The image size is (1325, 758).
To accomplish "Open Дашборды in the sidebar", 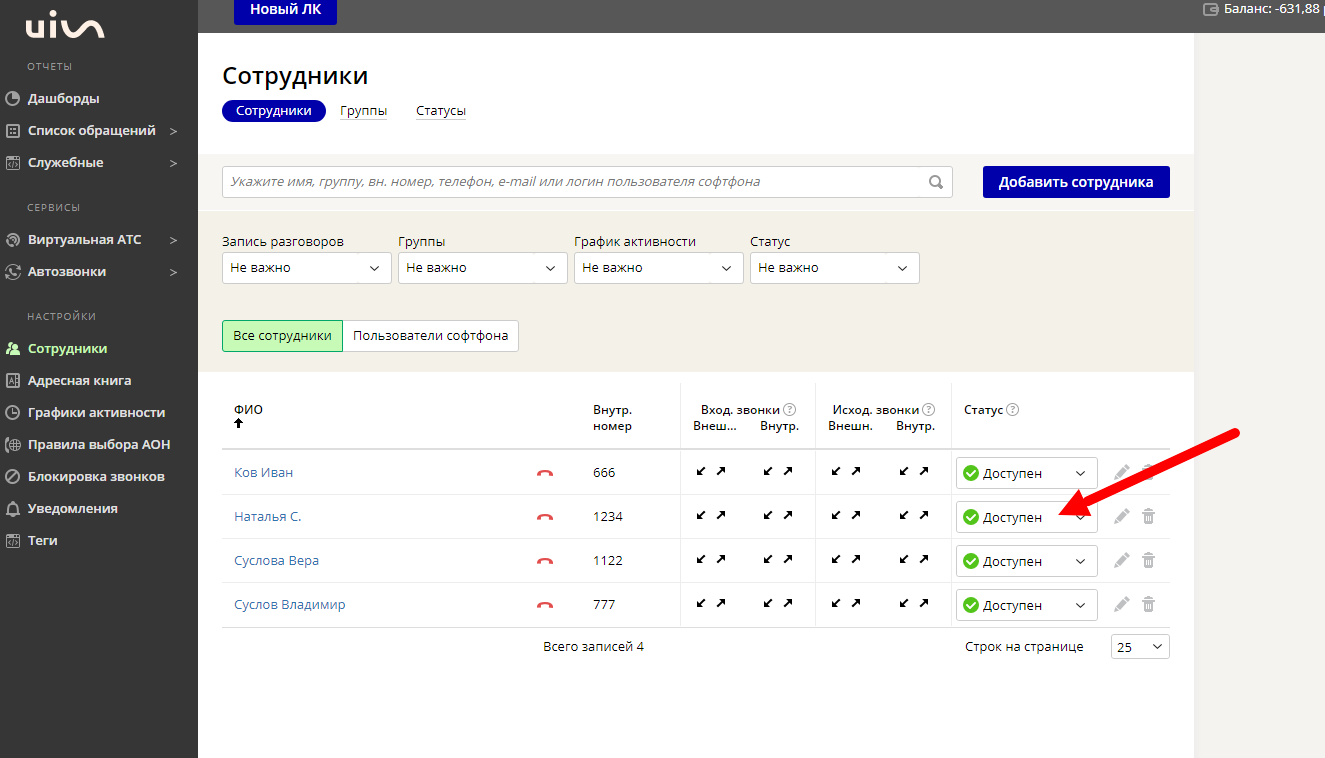I will coord(63,99).
